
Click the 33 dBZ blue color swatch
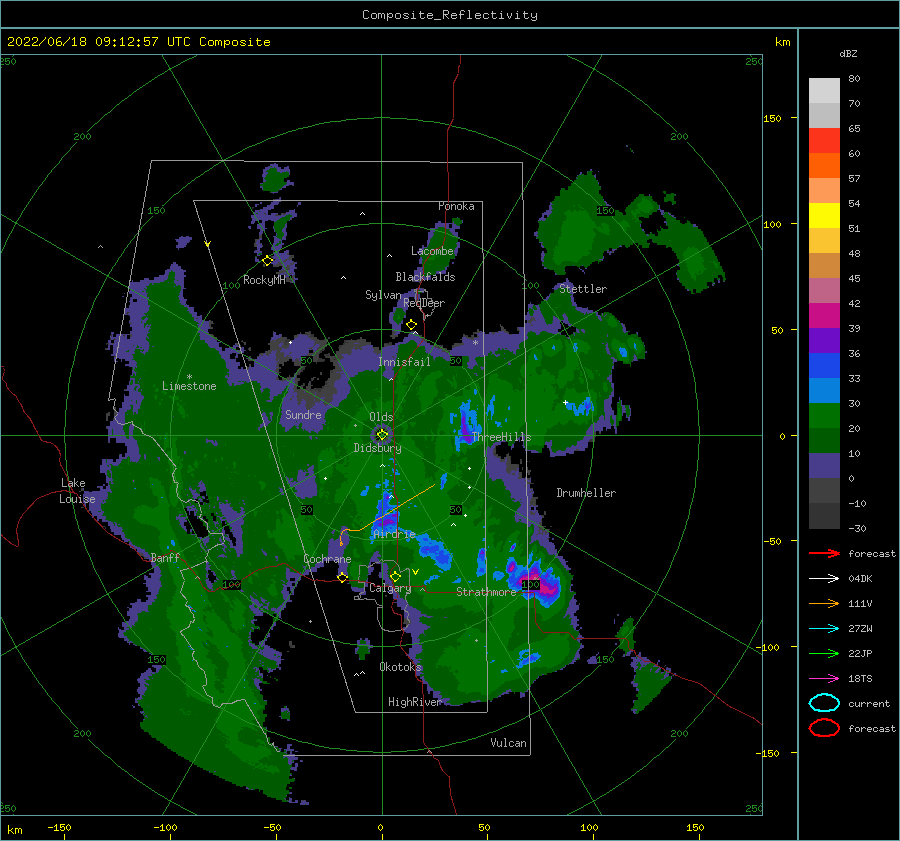pos(824,365)
